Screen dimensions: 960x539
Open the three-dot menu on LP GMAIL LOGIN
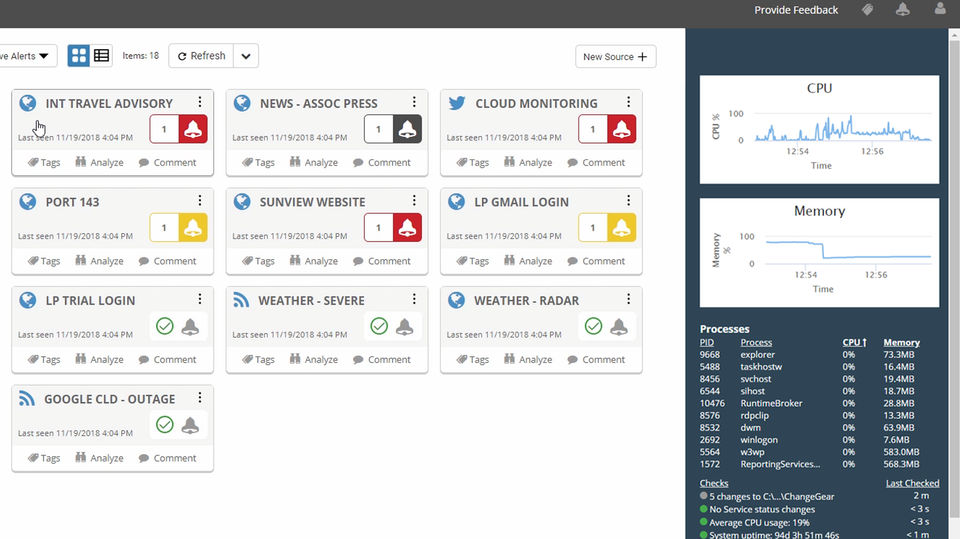(628, 200)
